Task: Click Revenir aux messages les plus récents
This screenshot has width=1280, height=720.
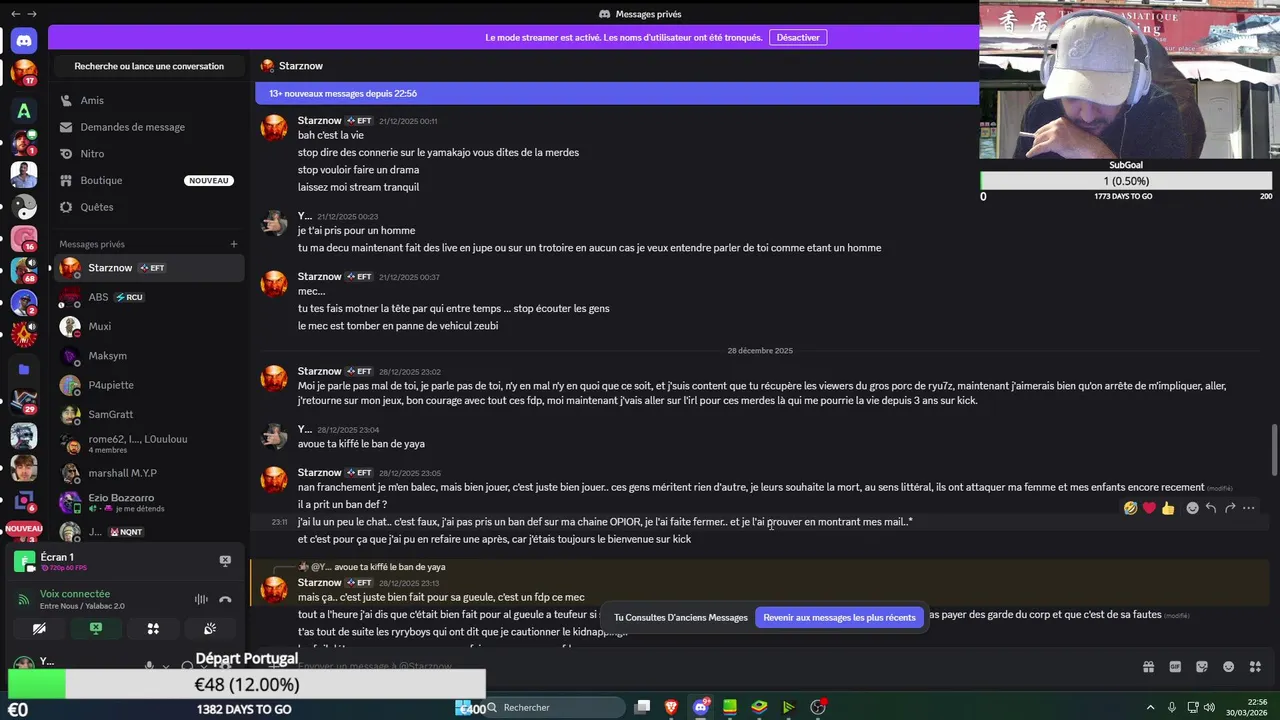Action: pos(839,617)
